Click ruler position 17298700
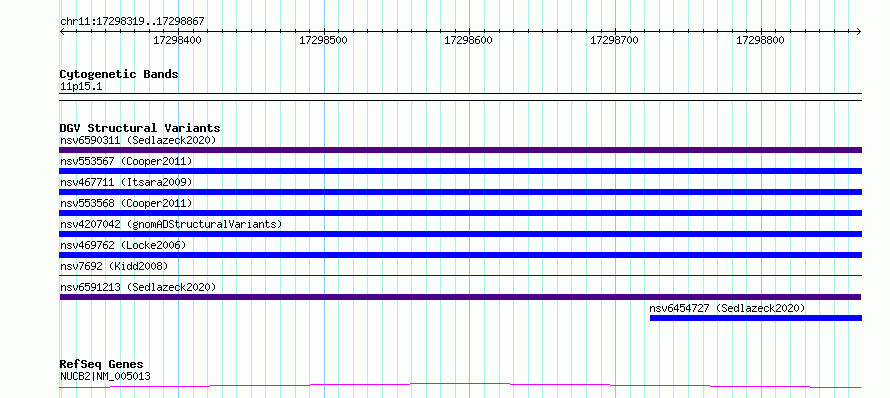 [615, 40]
